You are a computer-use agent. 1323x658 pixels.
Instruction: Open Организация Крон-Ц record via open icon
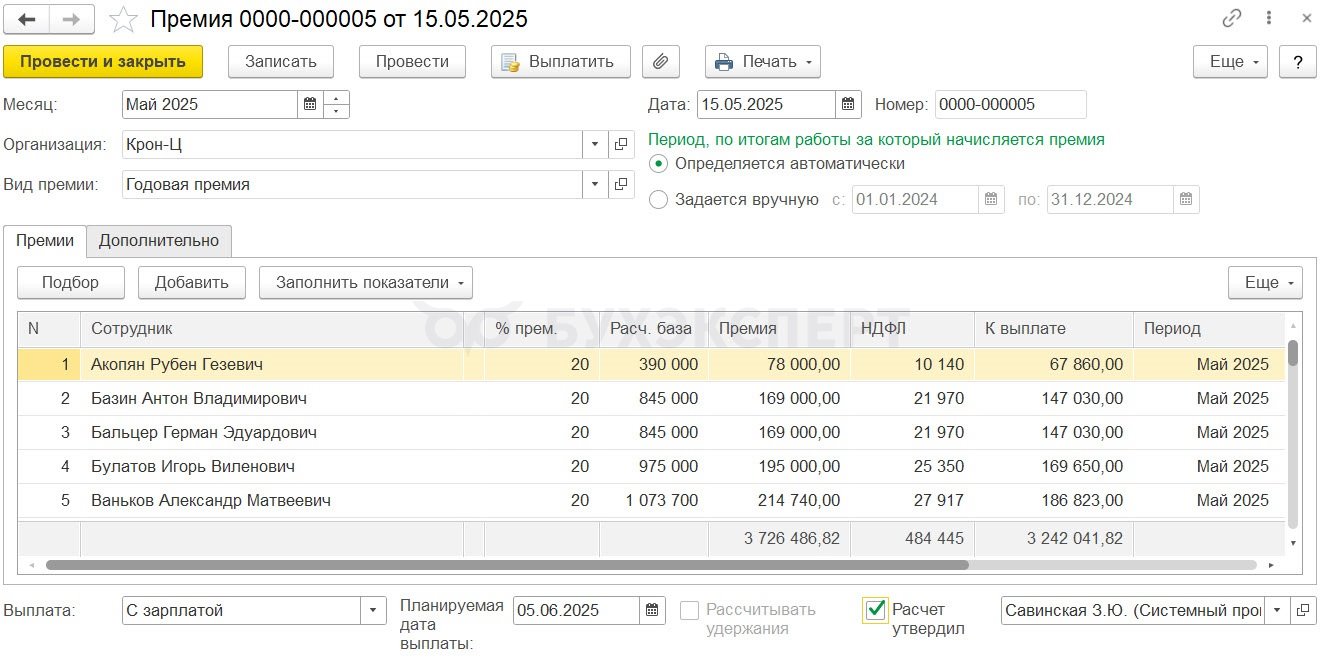622,145
